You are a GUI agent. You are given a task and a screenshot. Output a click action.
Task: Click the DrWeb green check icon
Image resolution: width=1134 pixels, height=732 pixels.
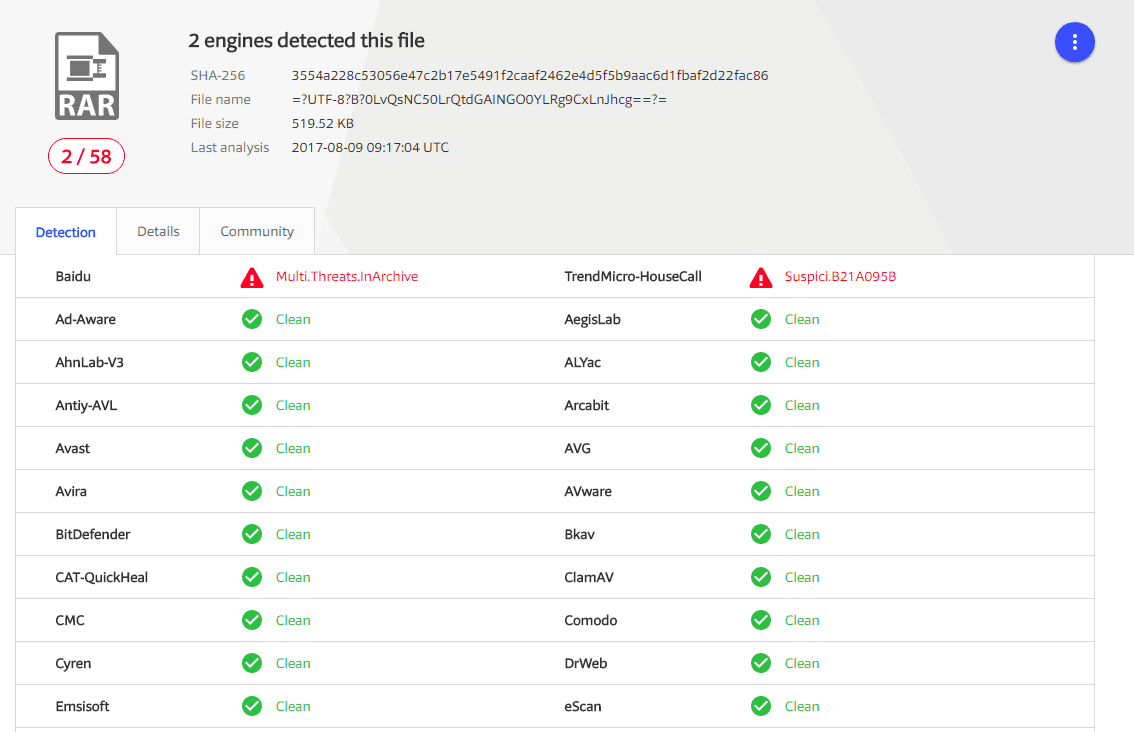(x=761, y=664)
